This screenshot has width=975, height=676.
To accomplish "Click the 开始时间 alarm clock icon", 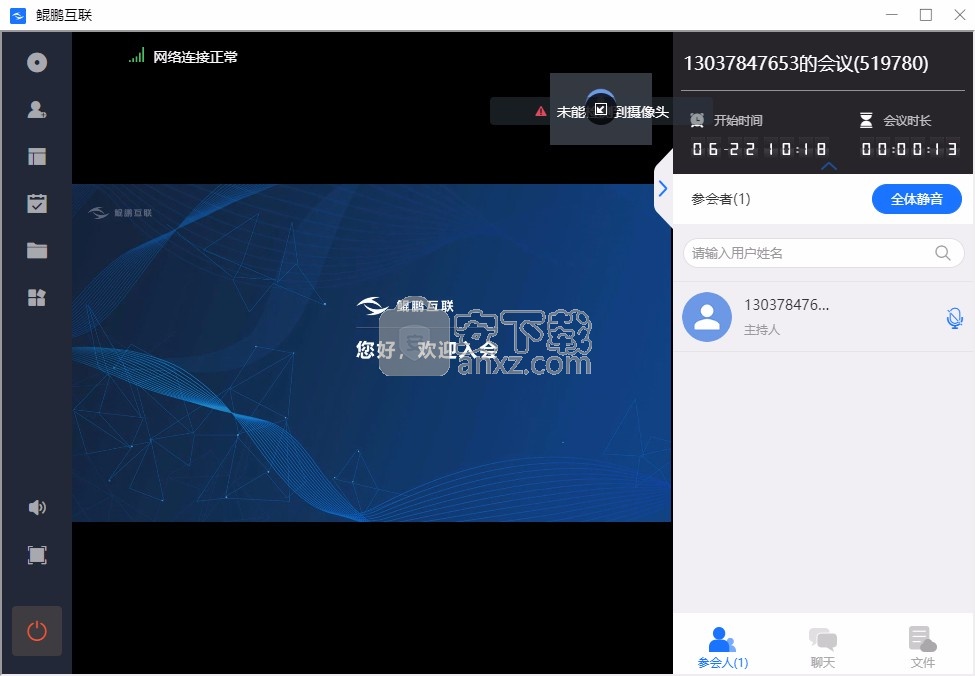I will (697, 119).
